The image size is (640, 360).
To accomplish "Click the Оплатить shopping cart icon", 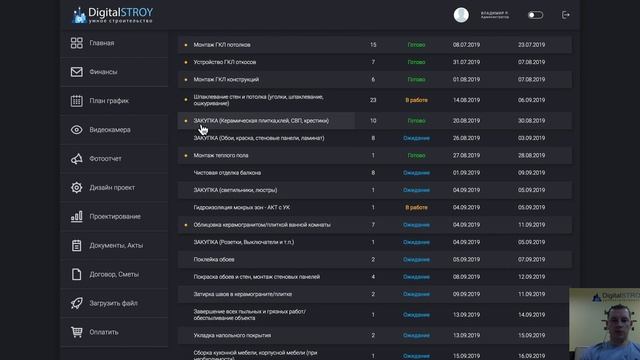I will 76,332.
